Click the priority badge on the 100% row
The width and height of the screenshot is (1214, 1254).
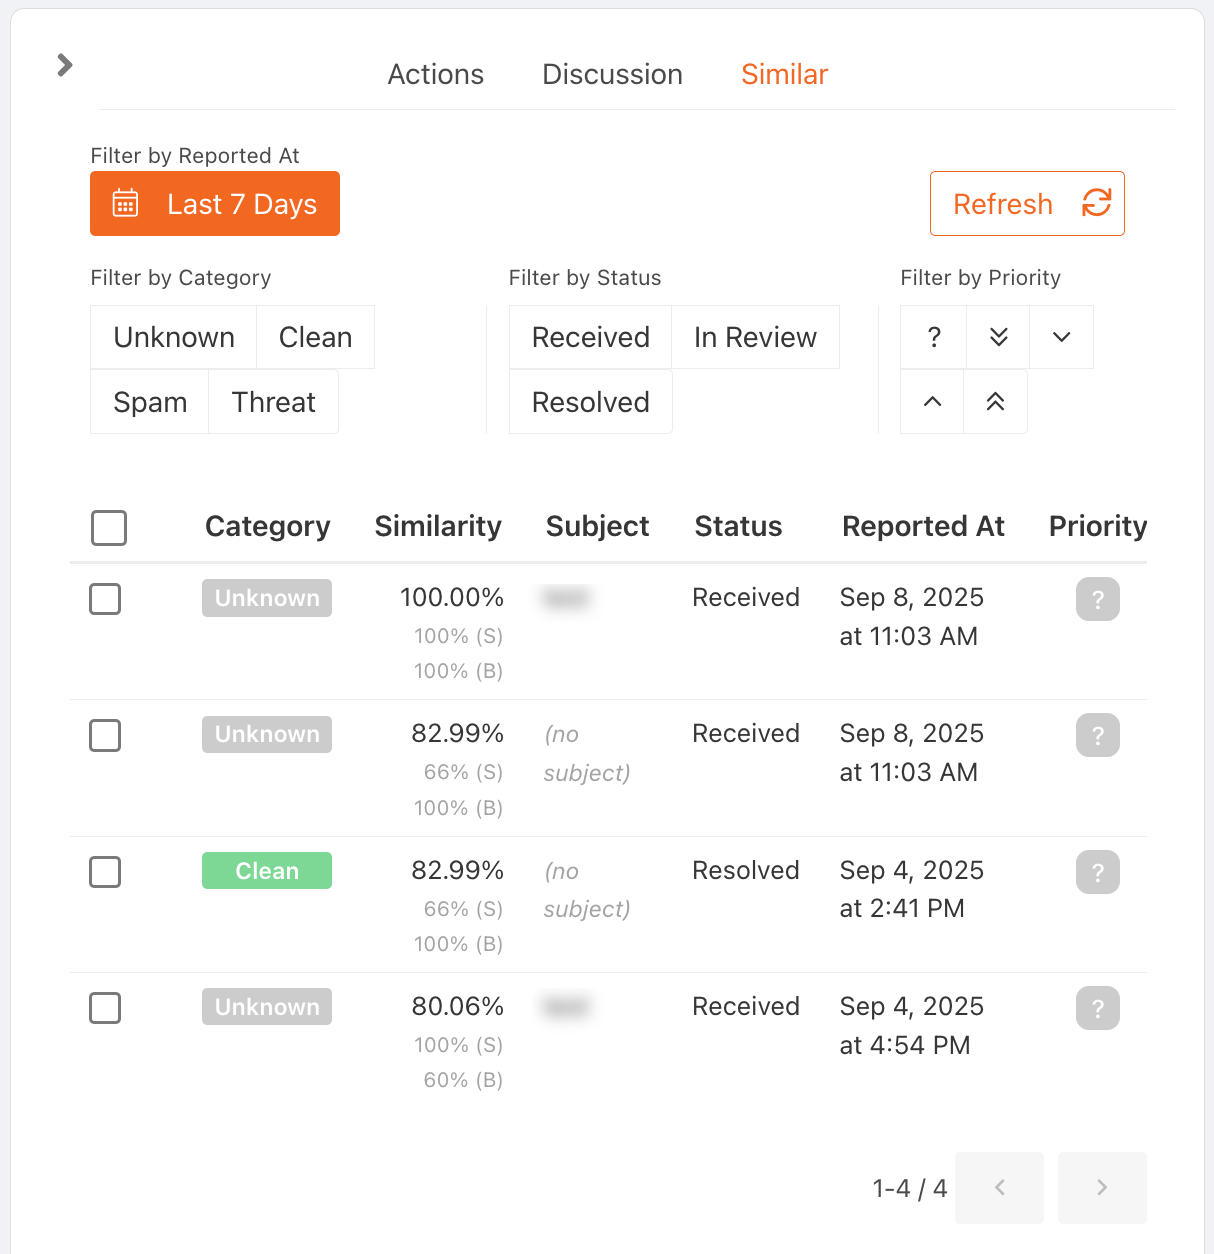click(x=1097, y=599)
